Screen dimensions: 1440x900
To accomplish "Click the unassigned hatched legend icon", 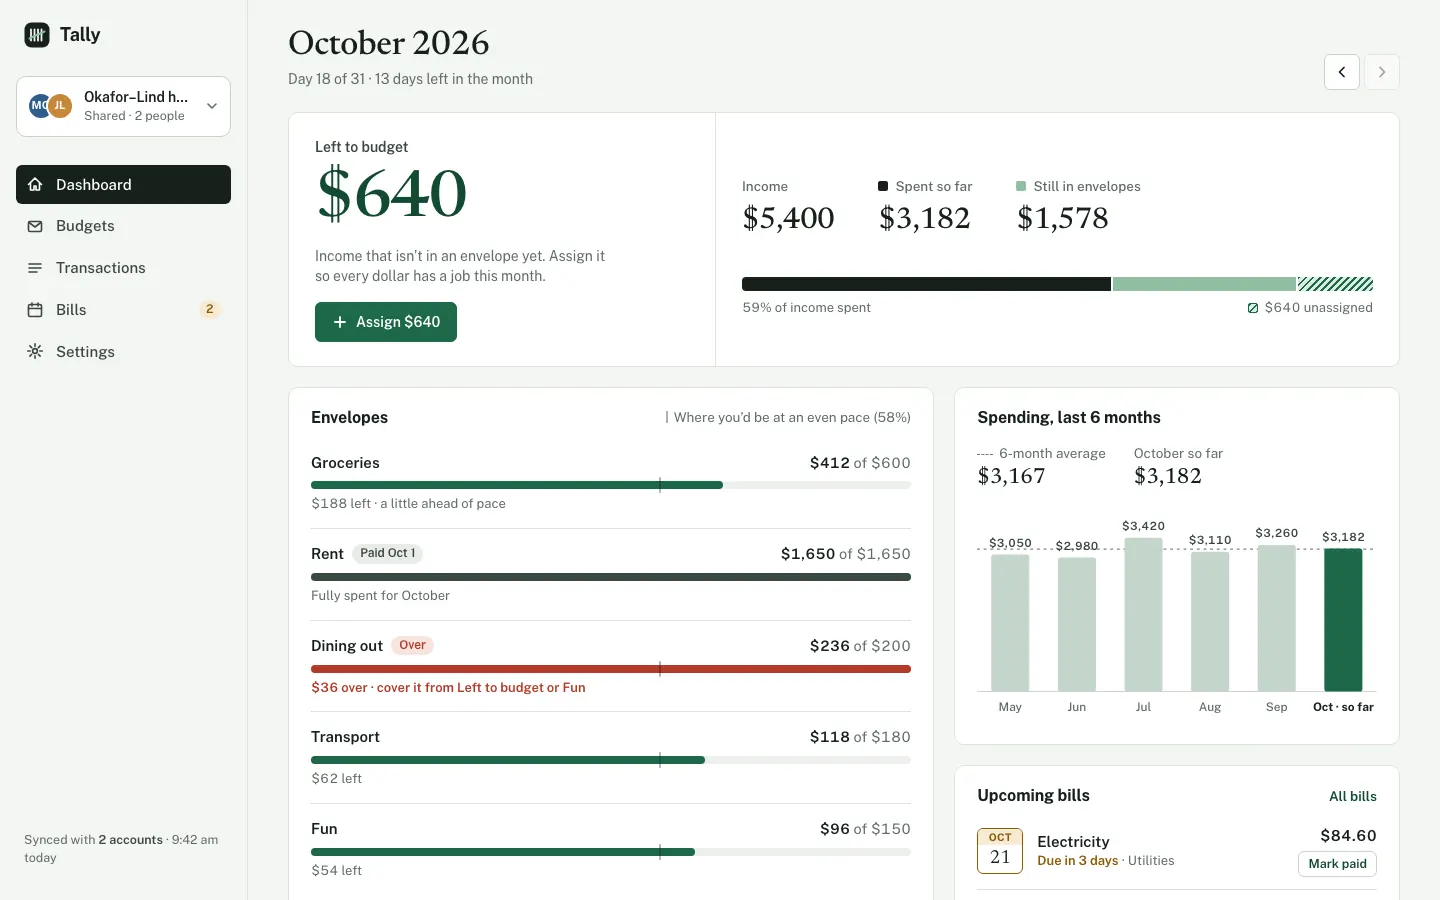I will (x=1253, y=308).
